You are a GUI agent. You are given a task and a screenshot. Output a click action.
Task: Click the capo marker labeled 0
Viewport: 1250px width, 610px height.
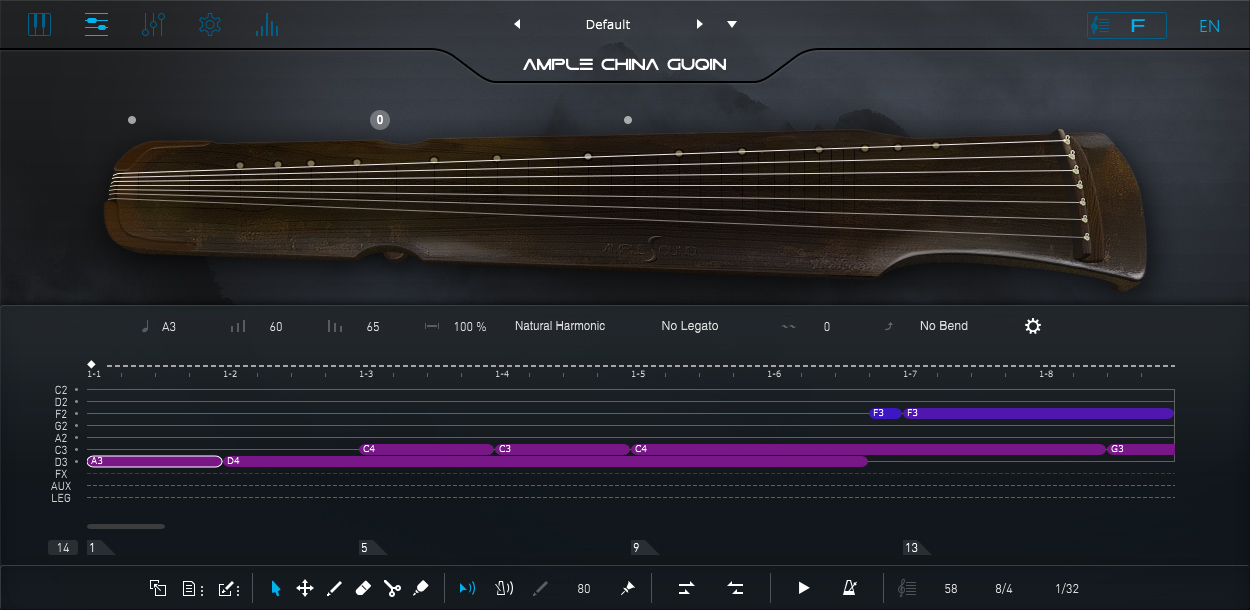pyautogui.click(x=380, y=120)
